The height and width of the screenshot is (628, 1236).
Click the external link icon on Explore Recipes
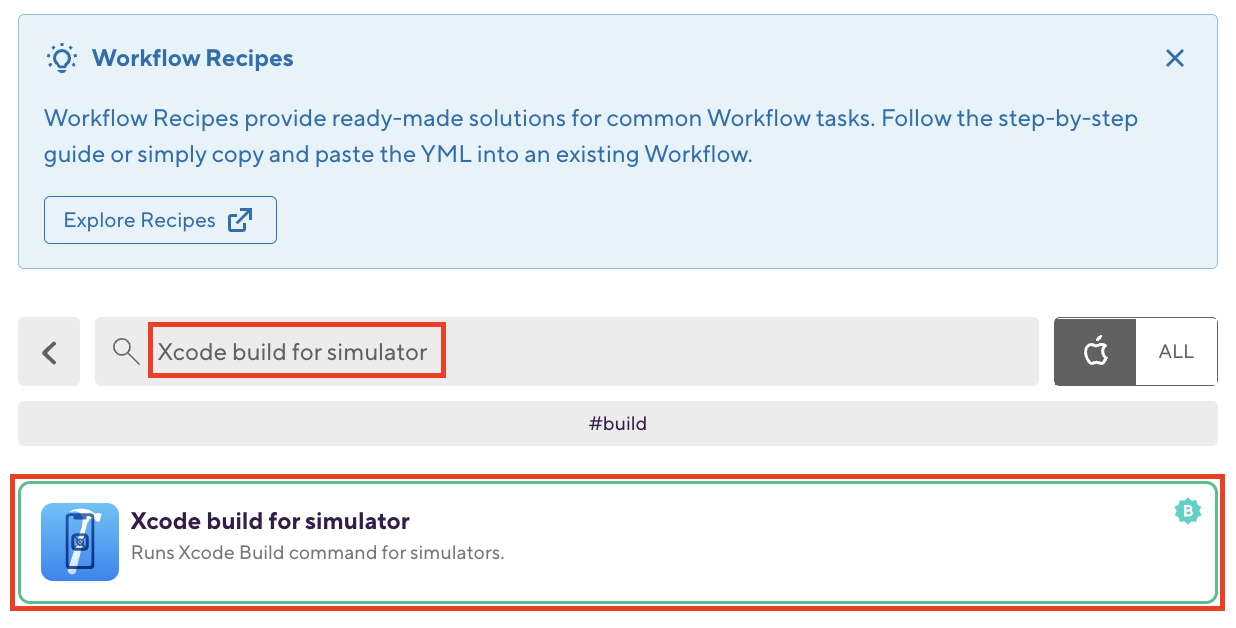240,220
